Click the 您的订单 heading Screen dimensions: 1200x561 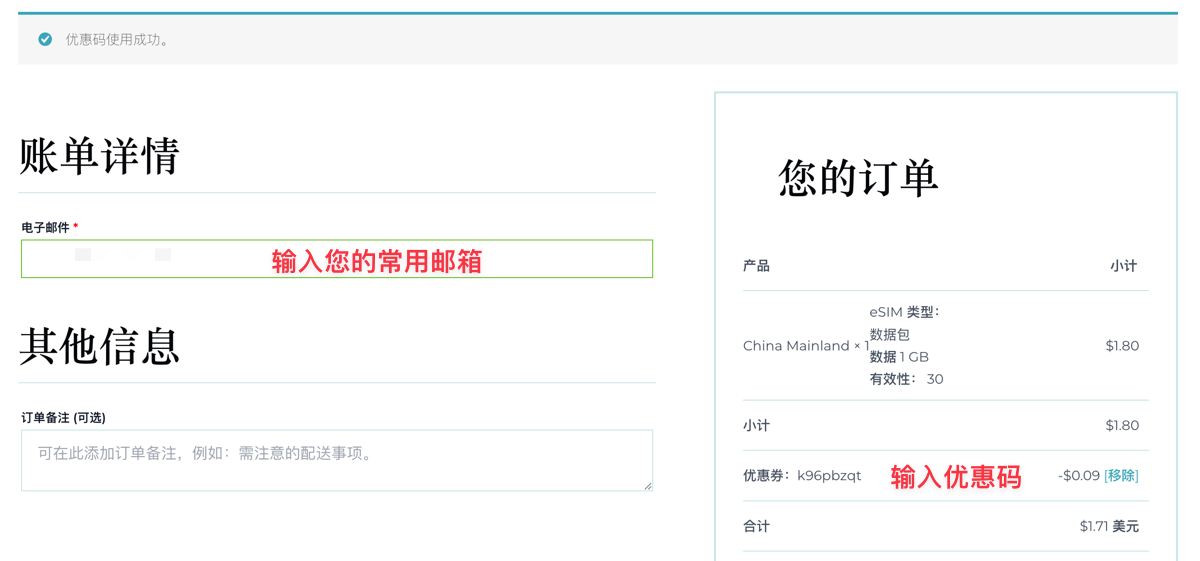858,179
